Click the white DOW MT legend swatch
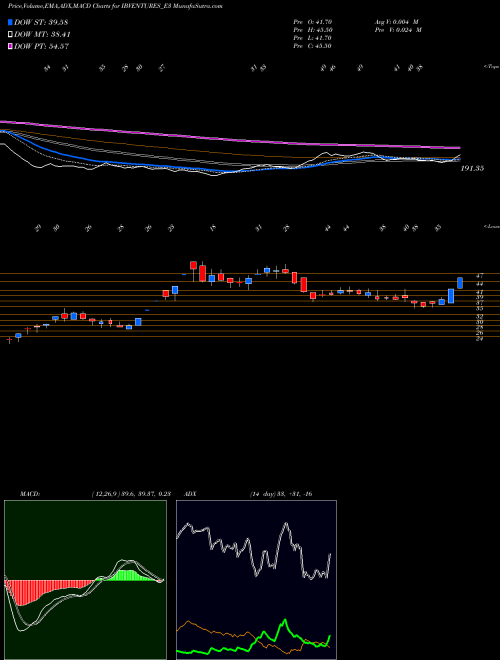Screen dimensions: 500x660 10,35
